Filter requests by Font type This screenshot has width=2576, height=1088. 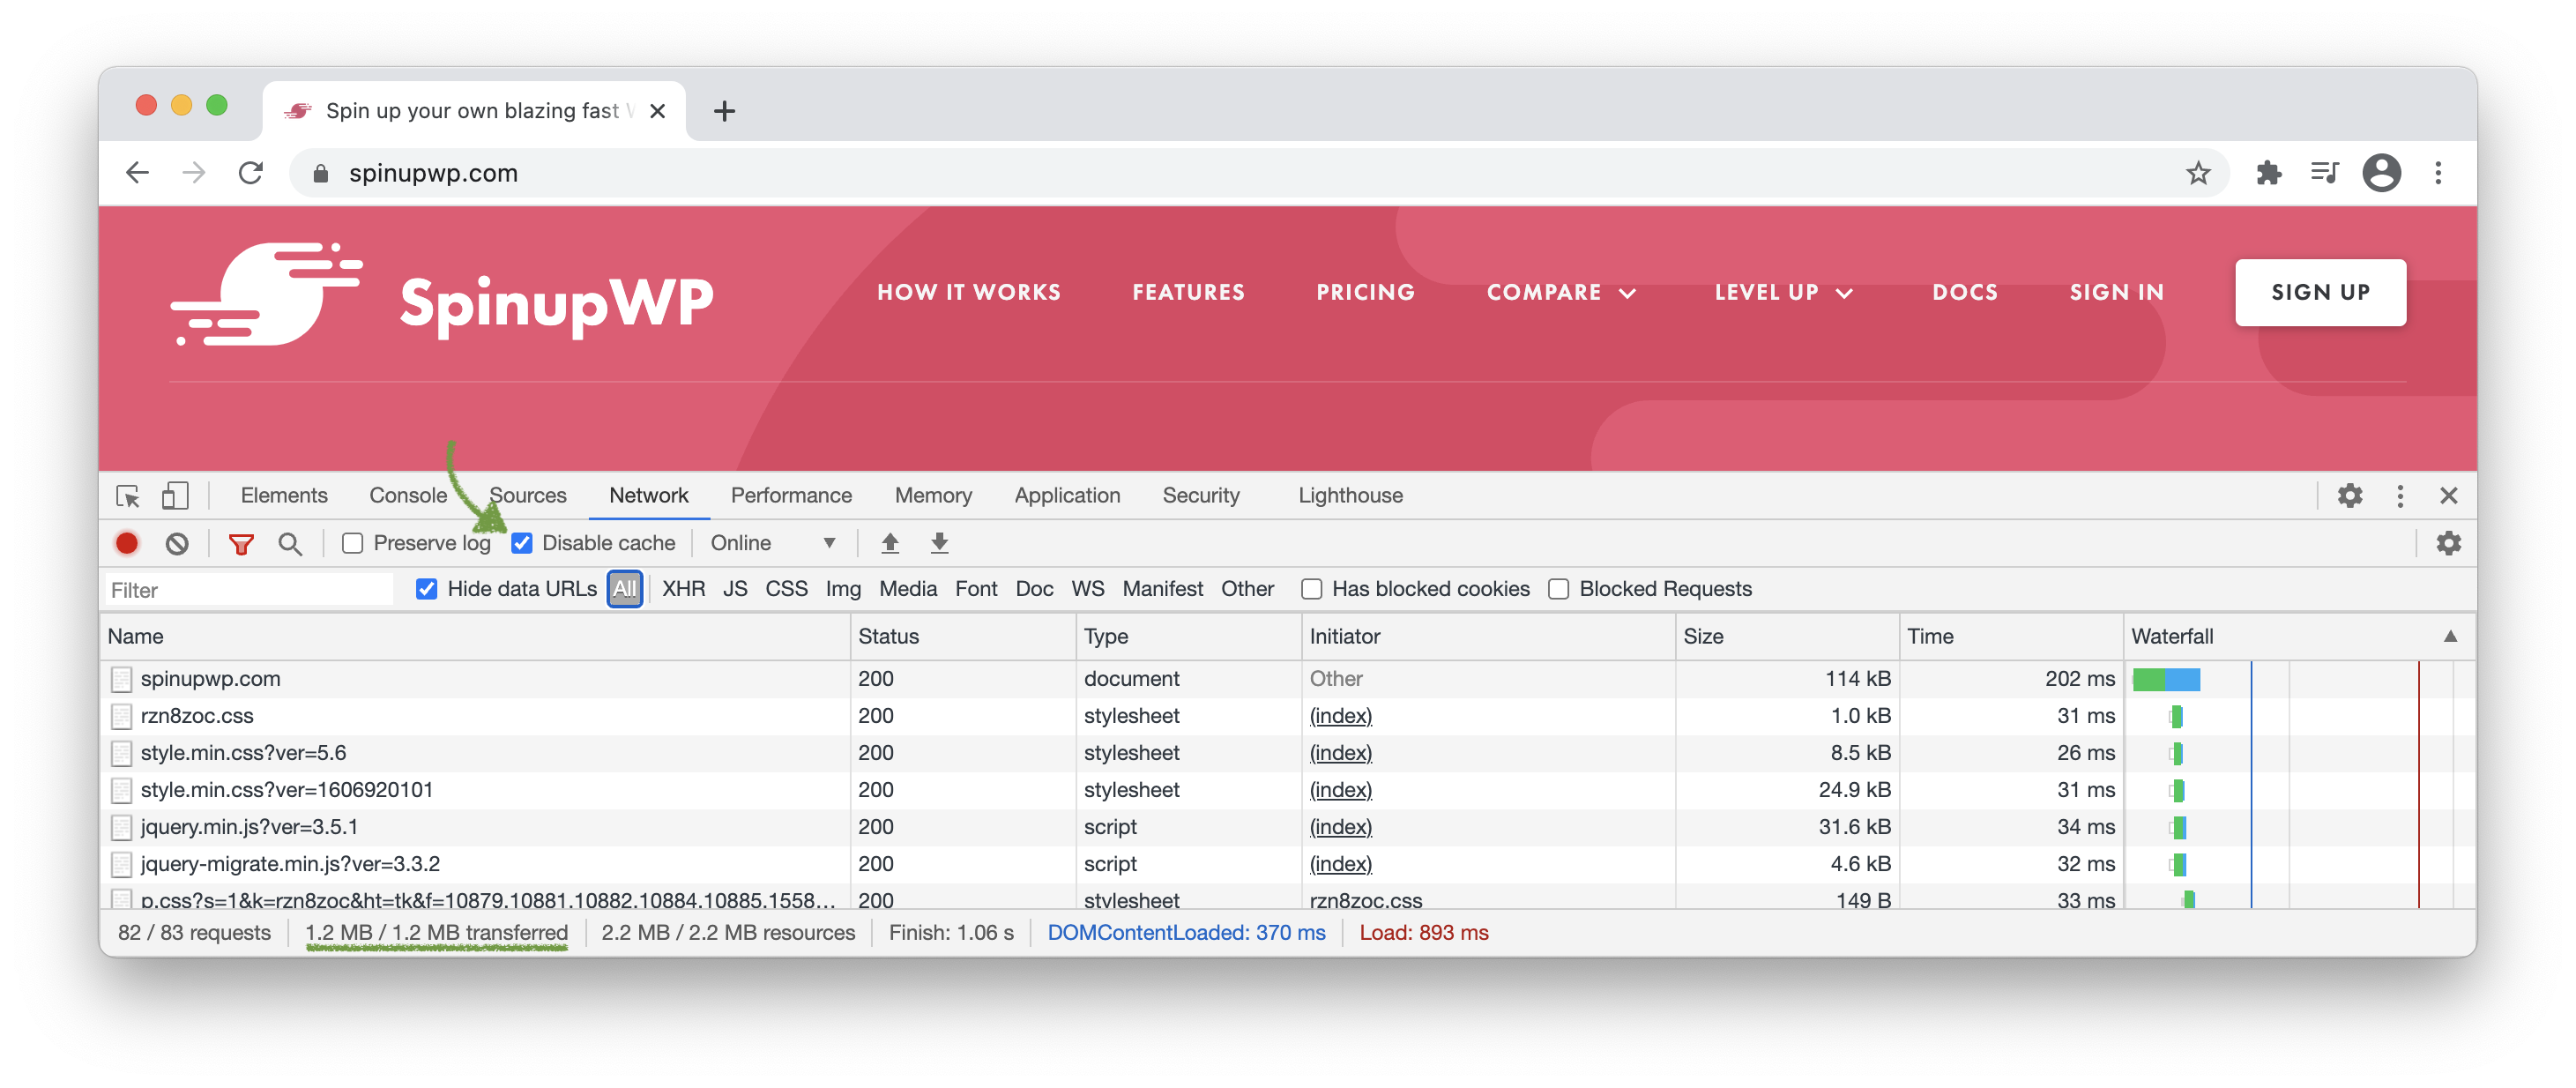pyautogui.click(x=976, y=589)
